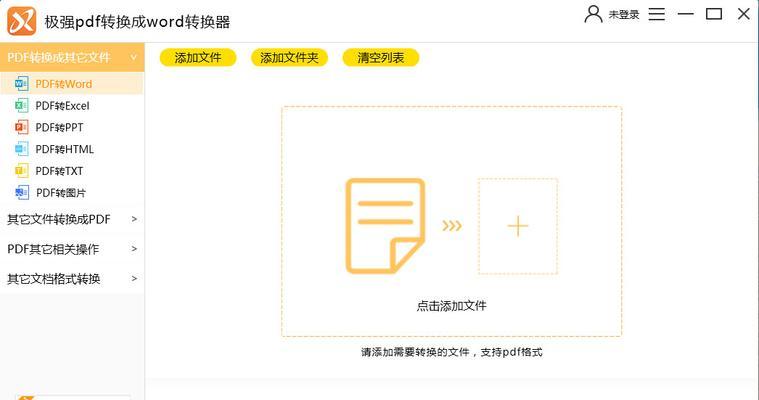The width and height of the screenshot is (759, 400).
Task: Maximize the converter window
Action: point(714,14)
